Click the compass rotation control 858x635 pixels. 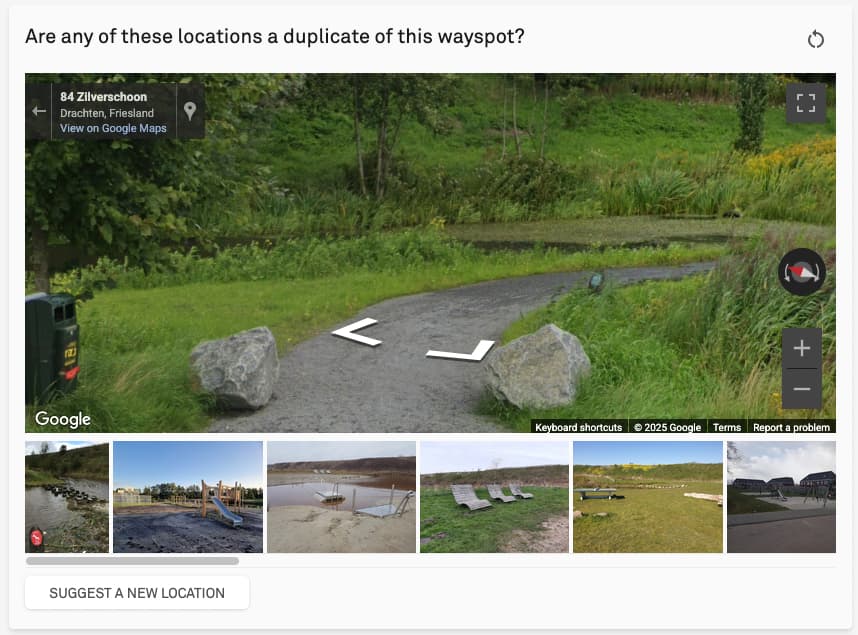pos(802,272)
